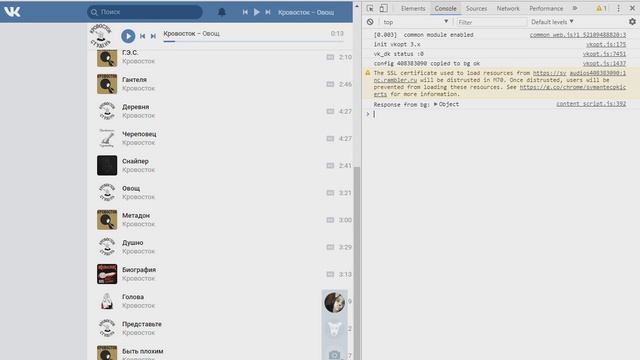Open source link content_script.js:392

pyautogui.click(x=591, y=104)
